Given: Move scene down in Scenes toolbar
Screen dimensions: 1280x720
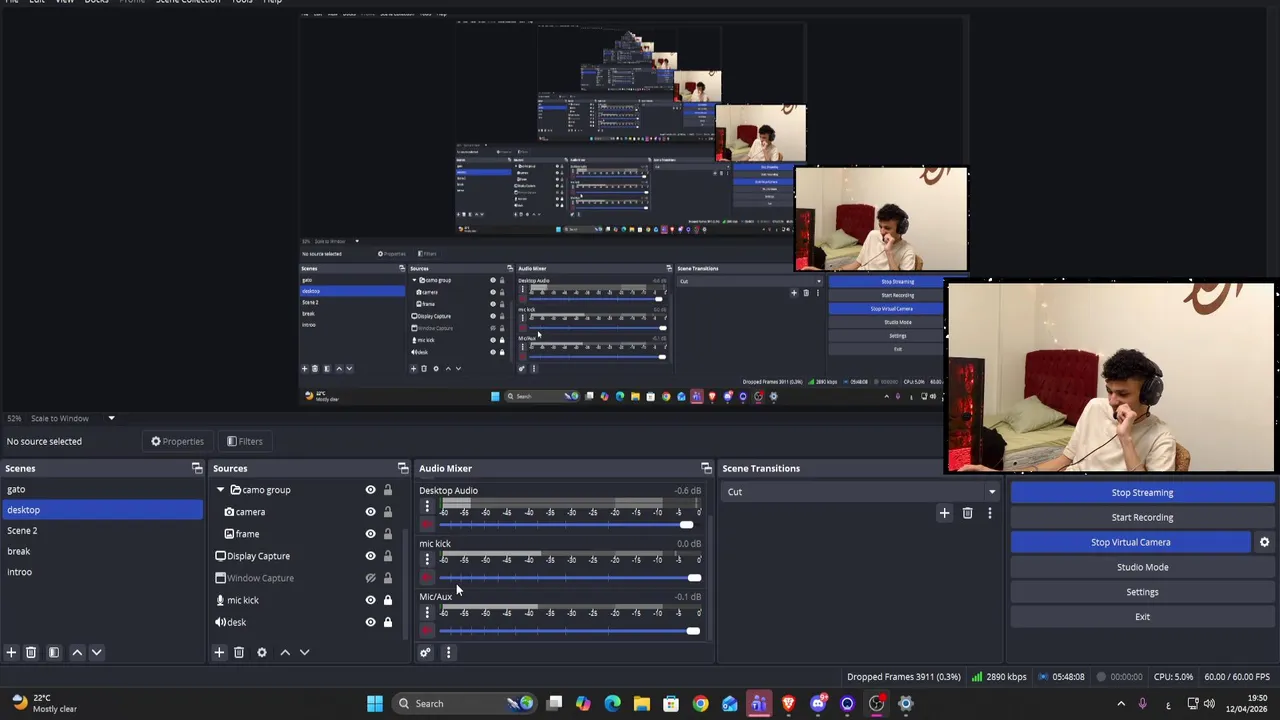Looking at the screenshot, I should tap(96, 652).
